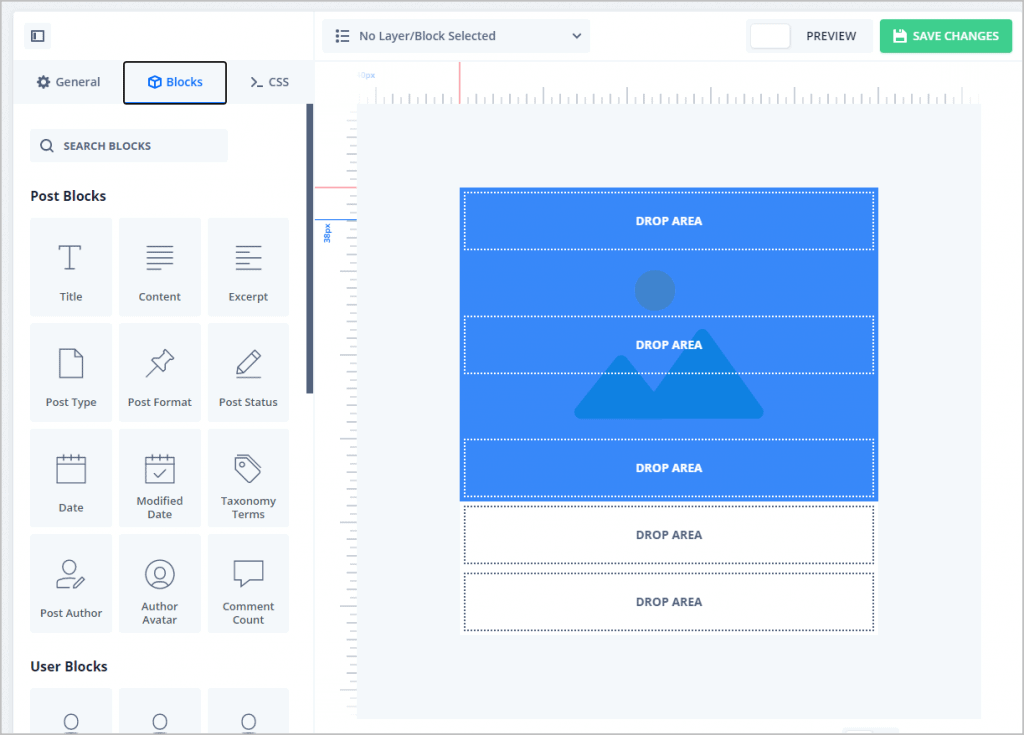Click the Save Changes button
Screen dimensions: 1024x735
(945, 35)
